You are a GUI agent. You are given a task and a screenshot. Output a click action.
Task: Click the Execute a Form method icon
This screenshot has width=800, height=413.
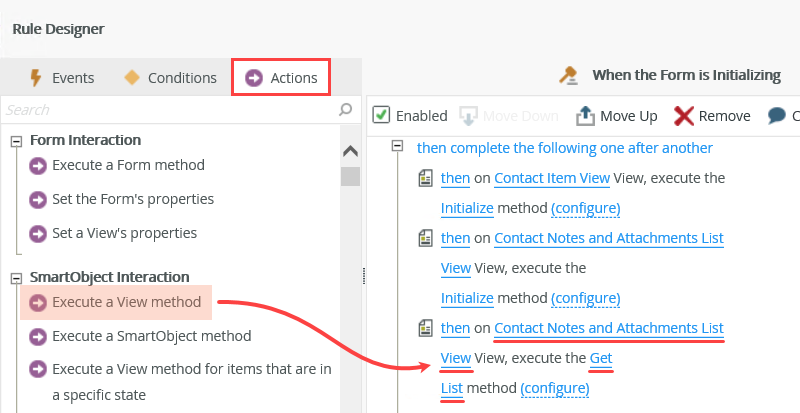pyautogui.click(x=39, y=166)
